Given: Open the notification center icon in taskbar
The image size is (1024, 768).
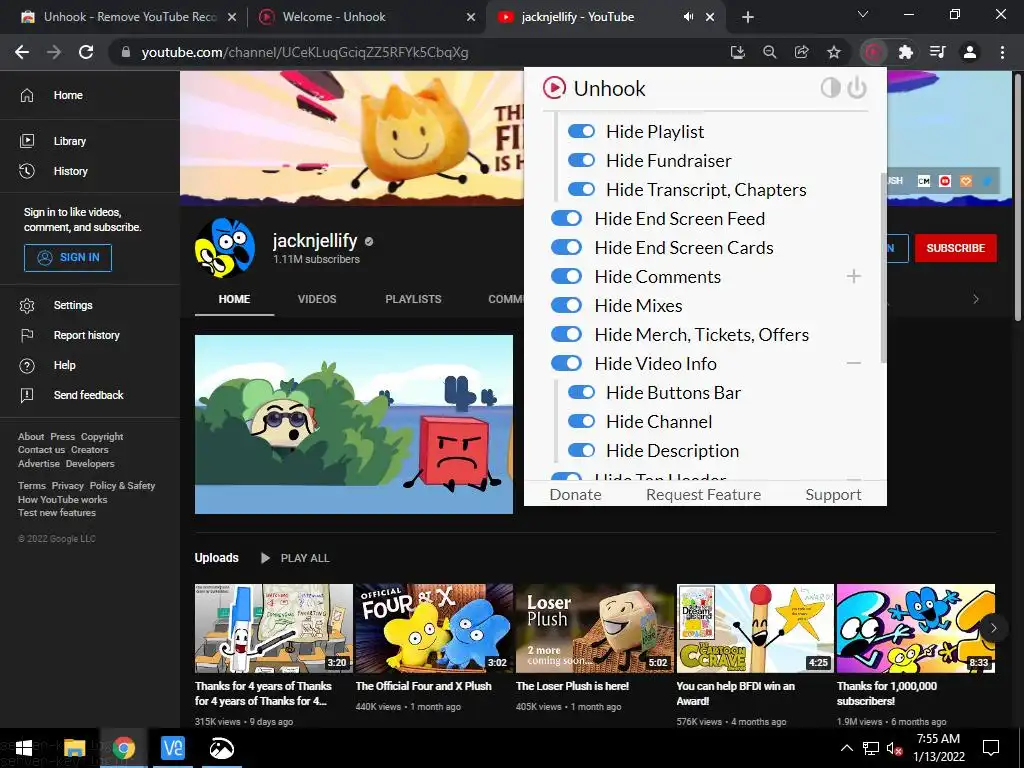Looking at the screenshot, I should 991,748.
